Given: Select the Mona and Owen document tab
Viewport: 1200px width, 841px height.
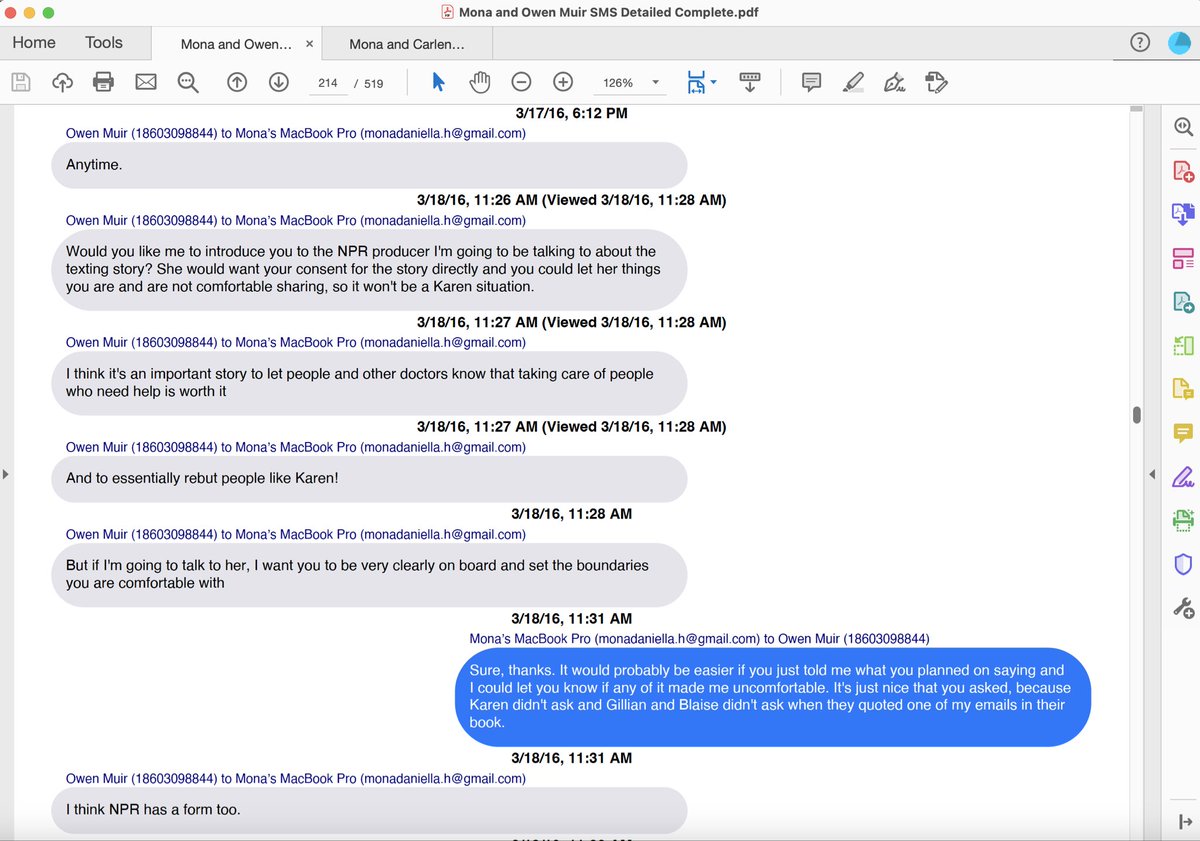Looking at the screenshot, I should click(236, 44).
